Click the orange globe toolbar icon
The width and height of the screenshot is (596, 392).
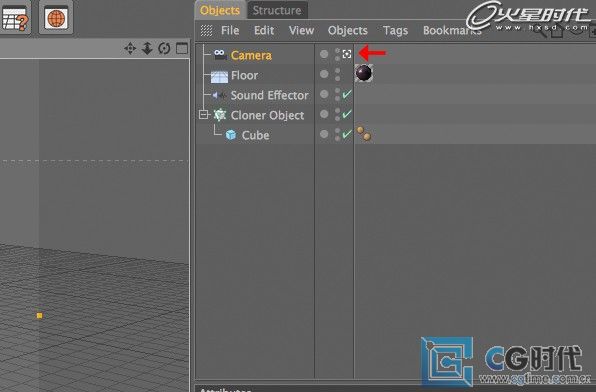[x=55, y=17]
